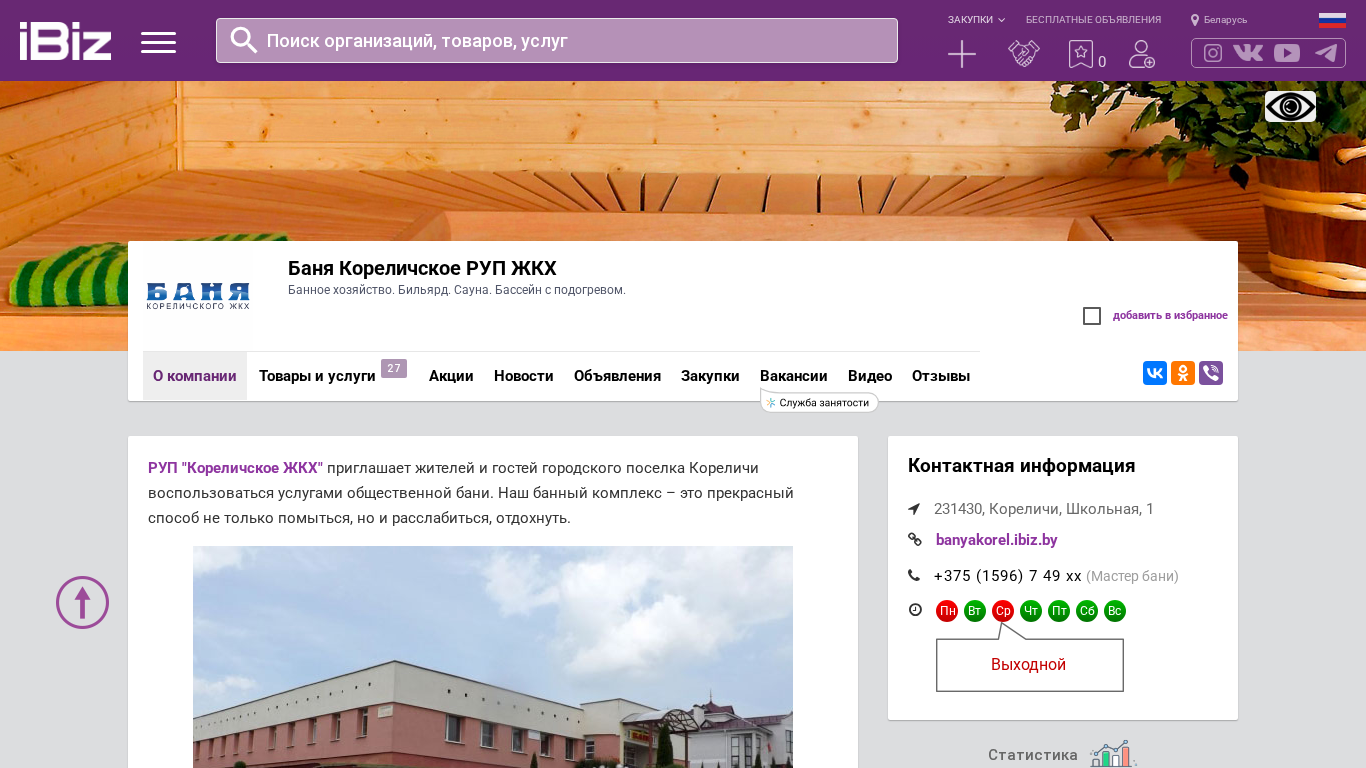The image size is (1366, 768).
Task: Switch language via Russian flag icon
Action: pyautogui.click(x=1332, y=20)
